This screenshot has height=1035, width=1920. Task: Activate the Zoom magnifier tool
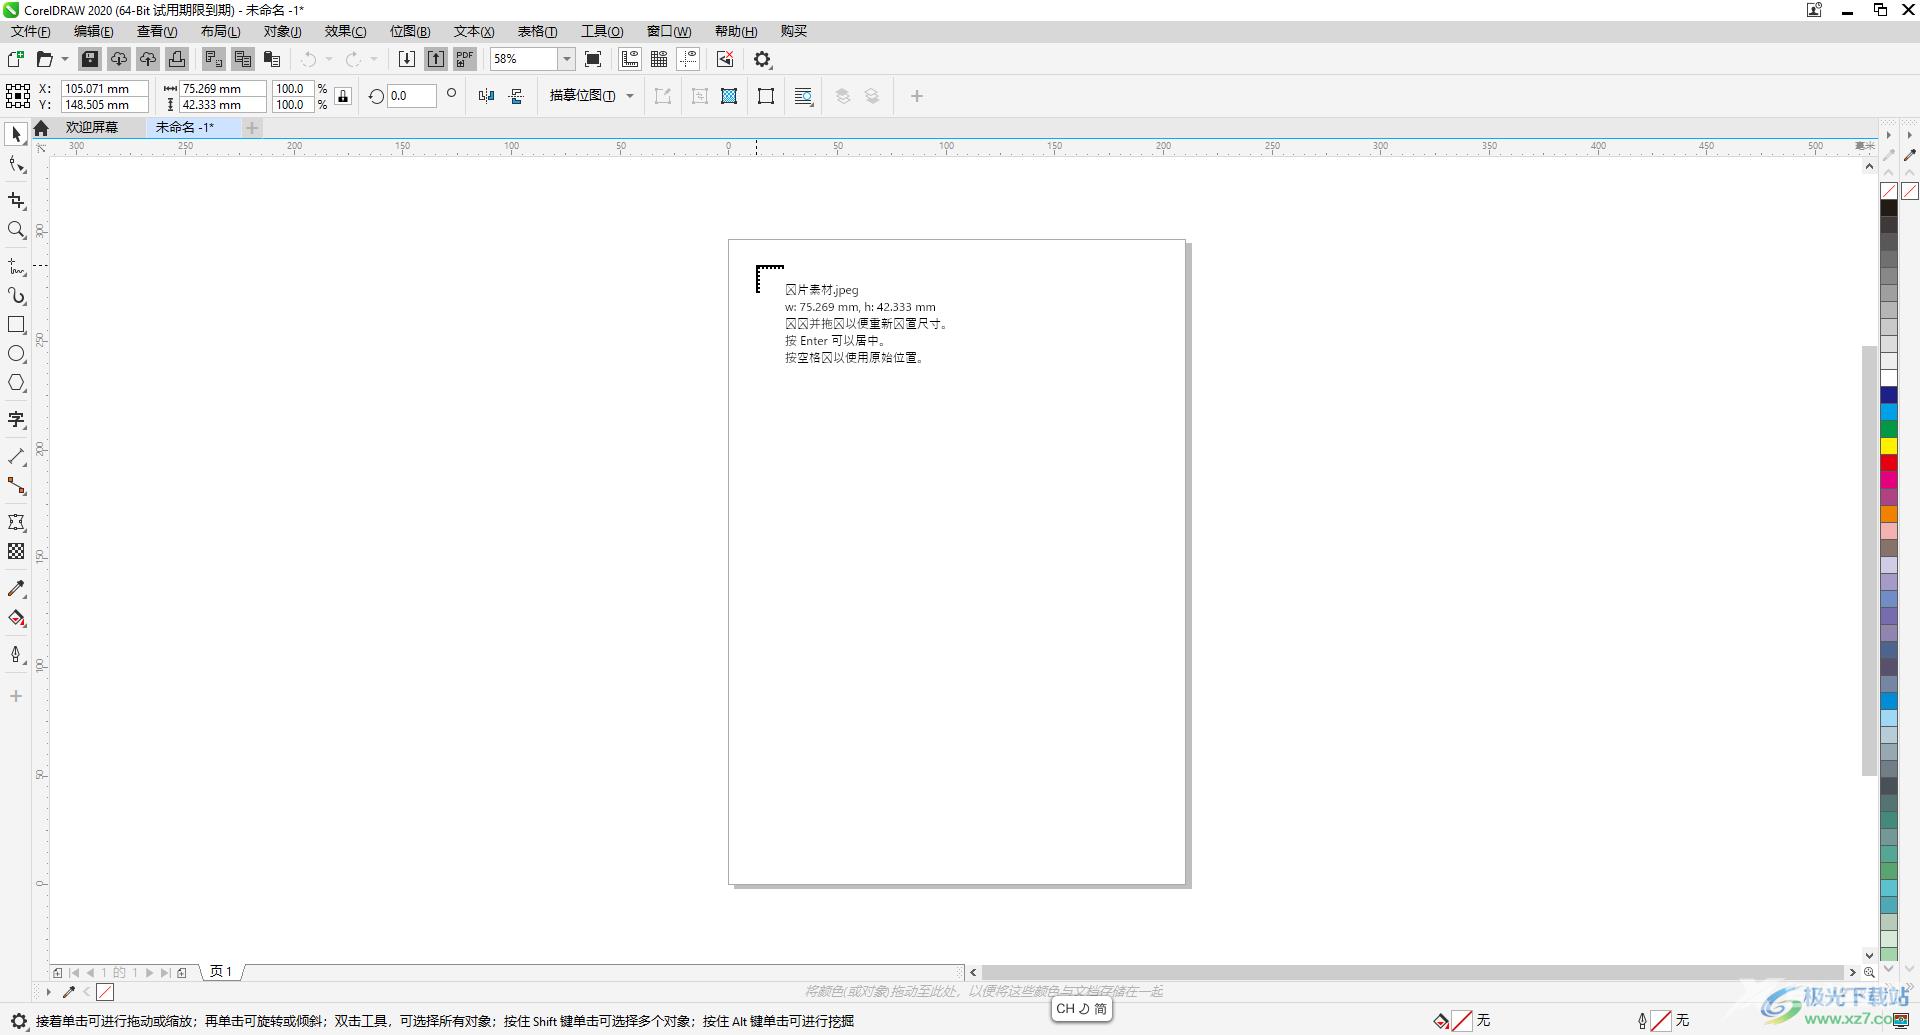[x=16, y=230]
